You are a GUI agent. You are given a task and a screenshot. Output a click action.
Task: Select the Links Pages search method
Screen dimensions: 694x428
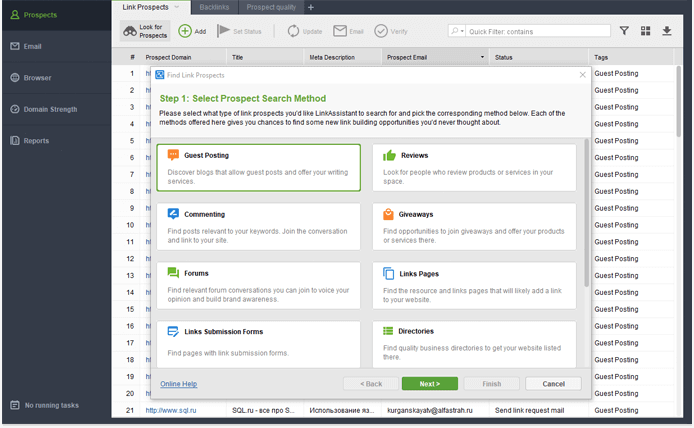tap(474, 285)
